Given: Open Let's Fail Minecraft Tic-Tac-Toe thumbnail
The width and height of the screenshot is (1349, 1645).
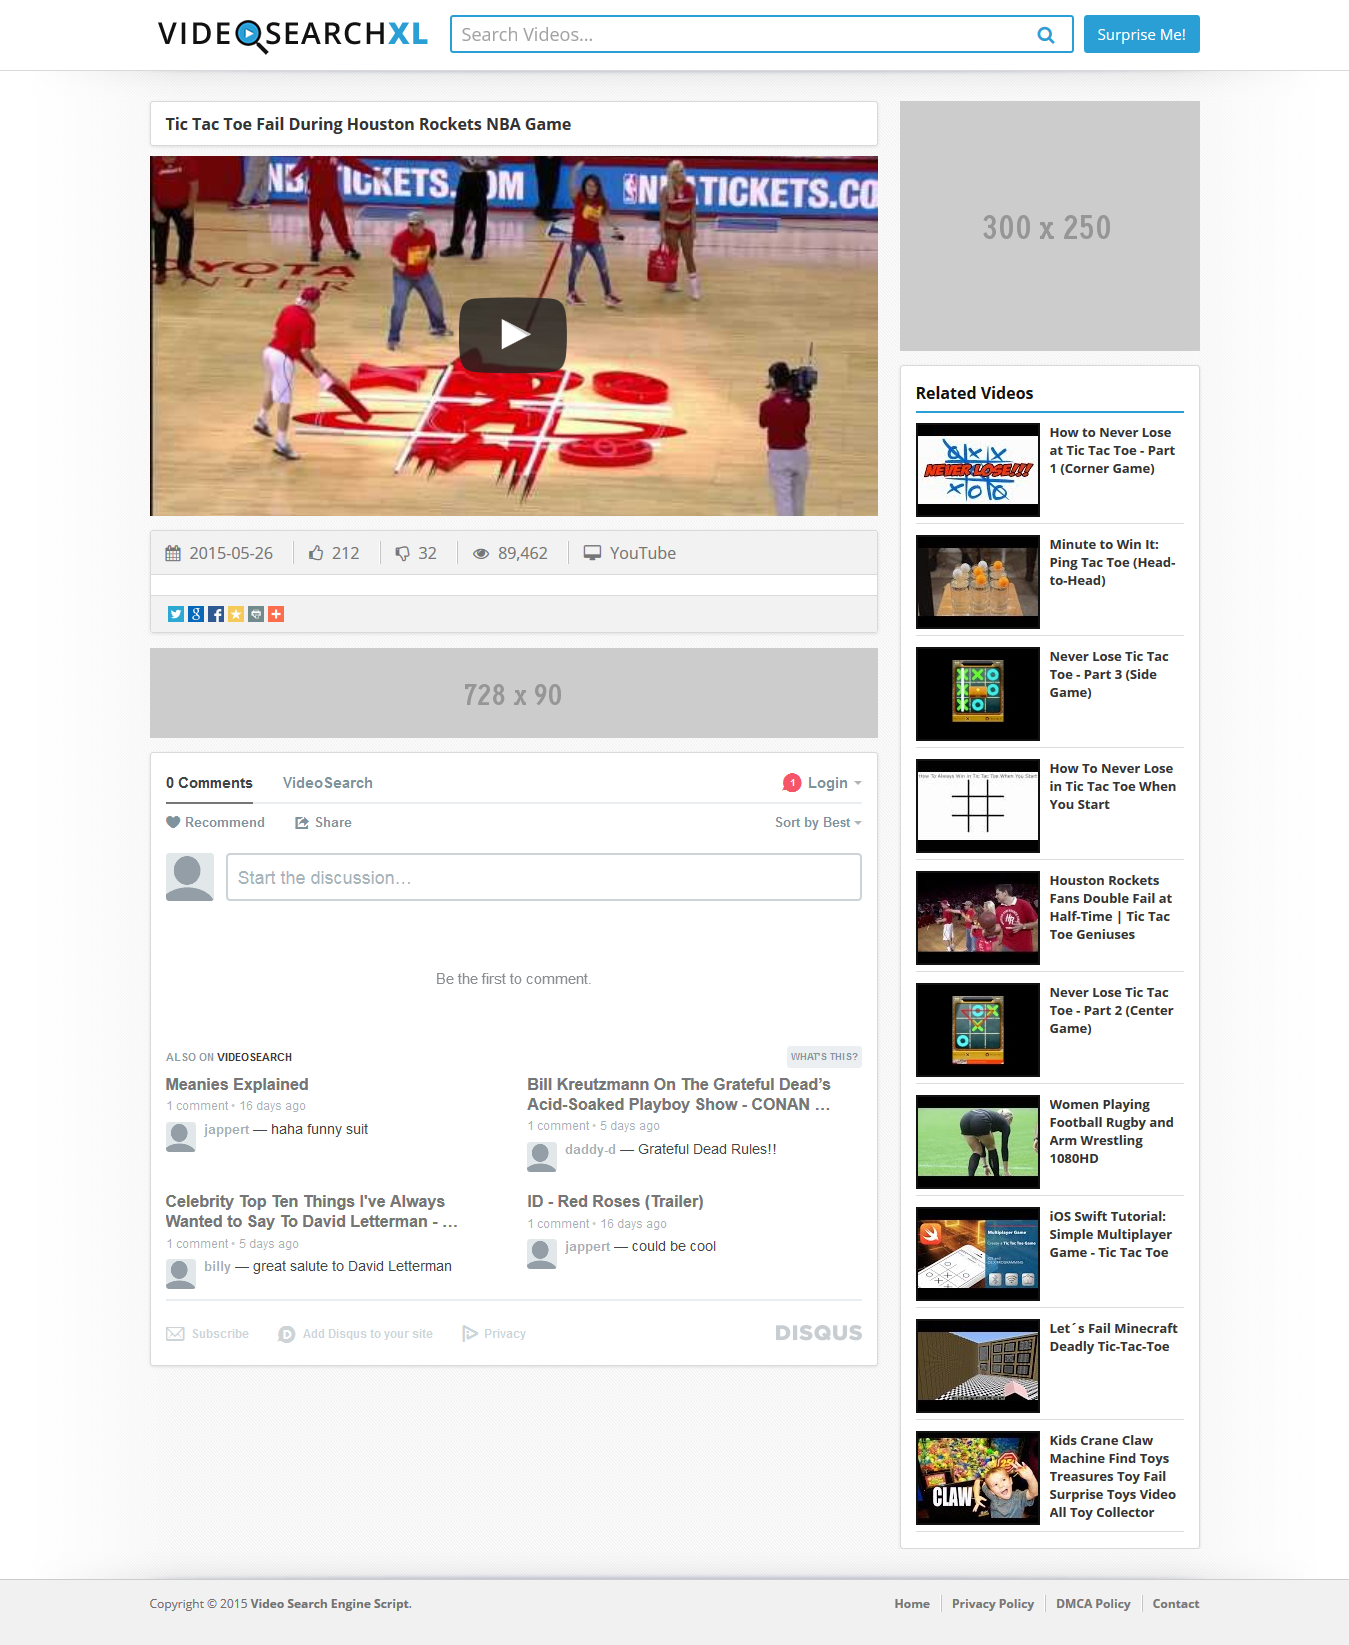Looking at the screenshot, I should point(978,1366).
